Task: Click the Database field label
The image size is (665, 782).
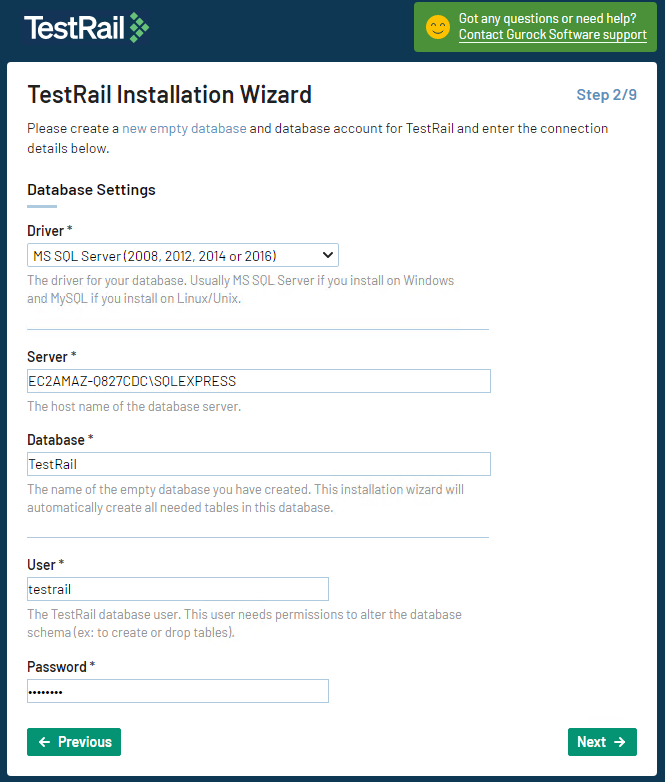Action: tap(60, 440)
